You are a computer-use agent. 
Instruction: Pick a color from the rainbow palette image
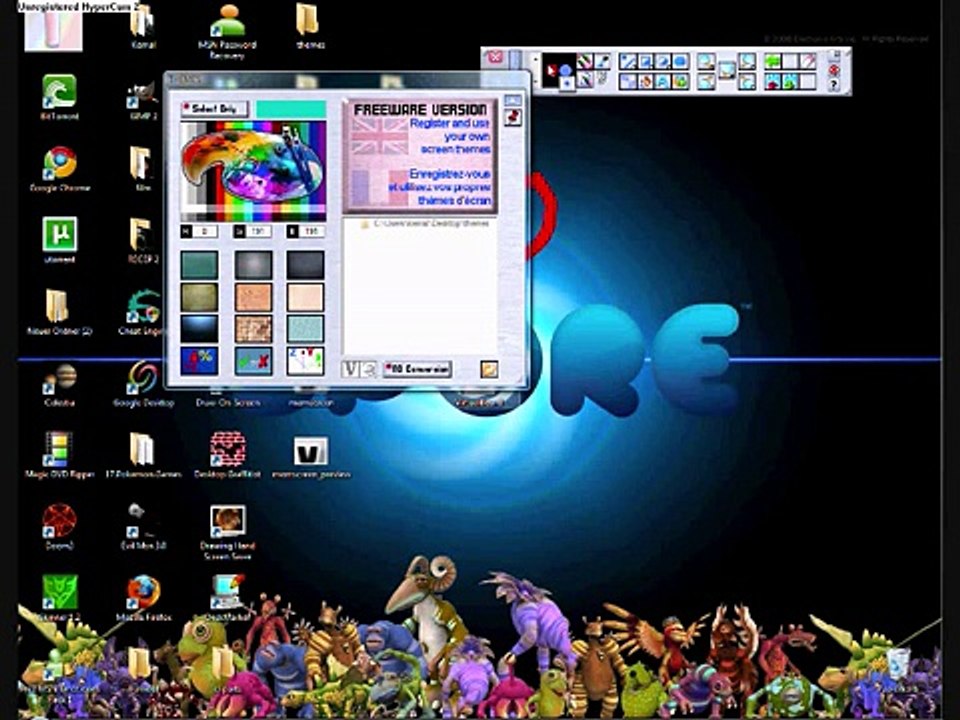click(253, 171)
